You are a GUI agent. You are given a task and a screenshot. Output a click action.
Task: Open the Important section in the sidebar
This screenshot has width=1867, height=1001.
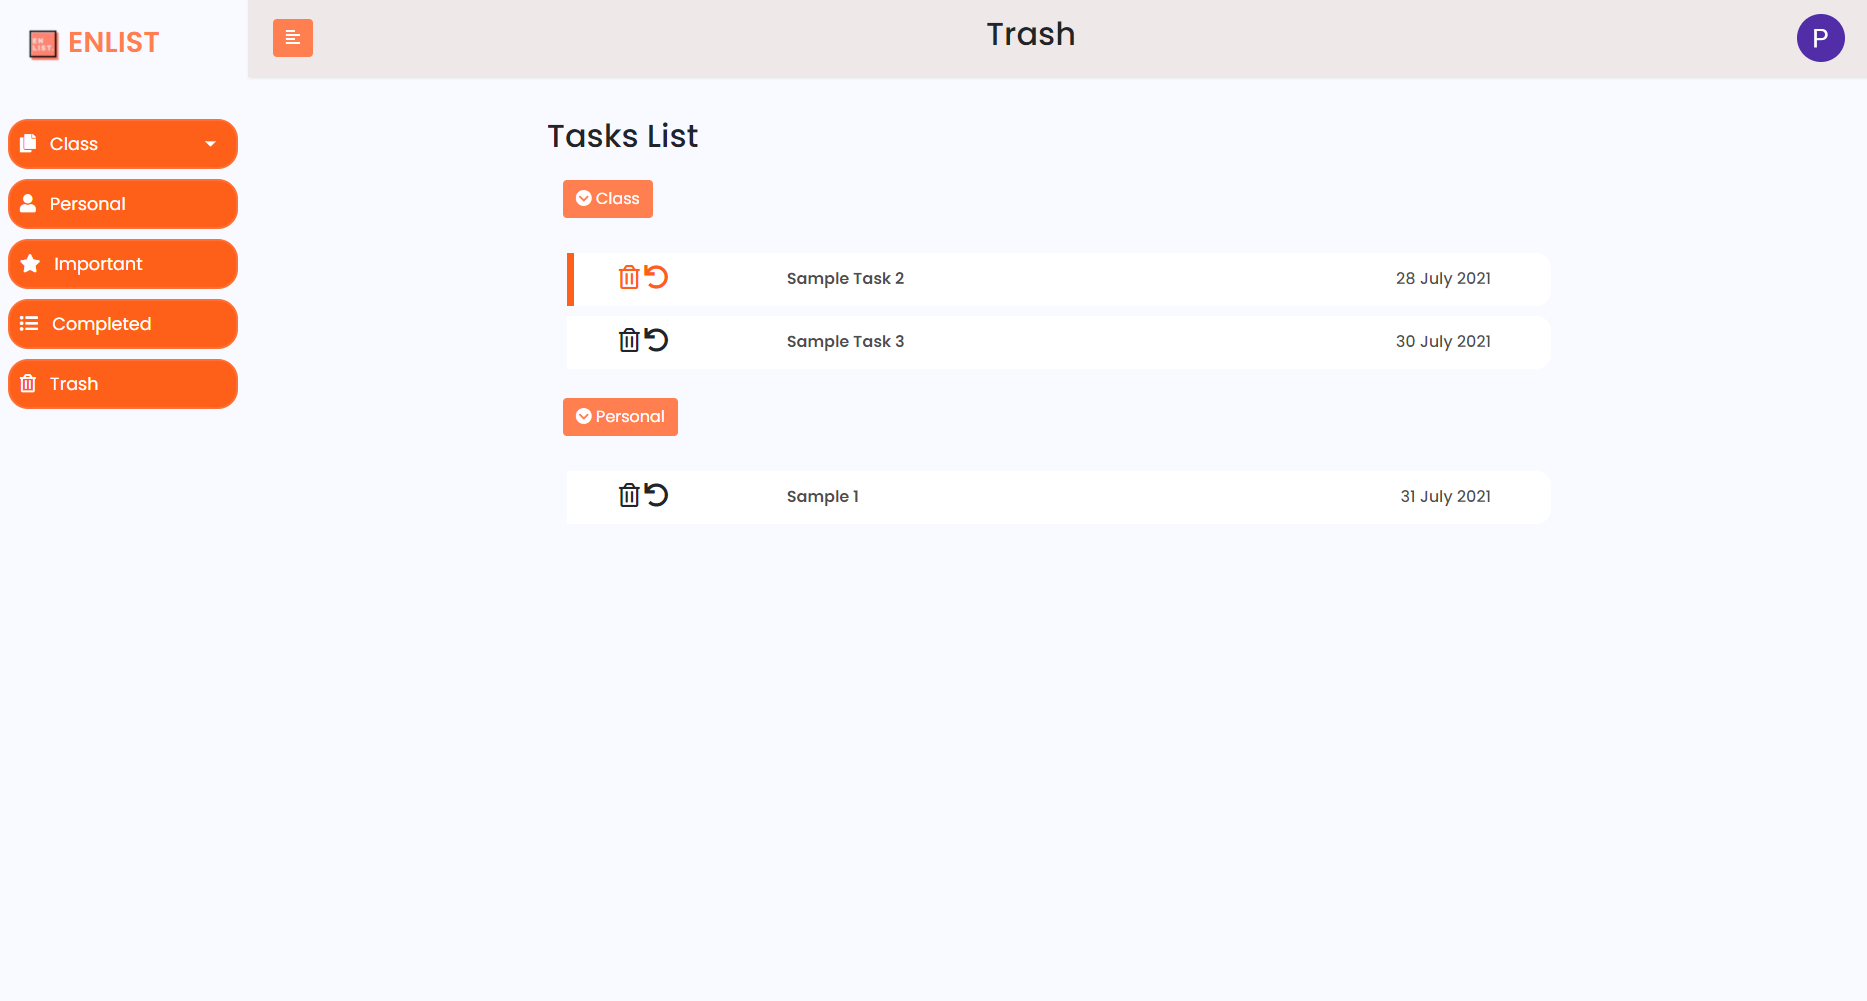(x=123, y=264)
